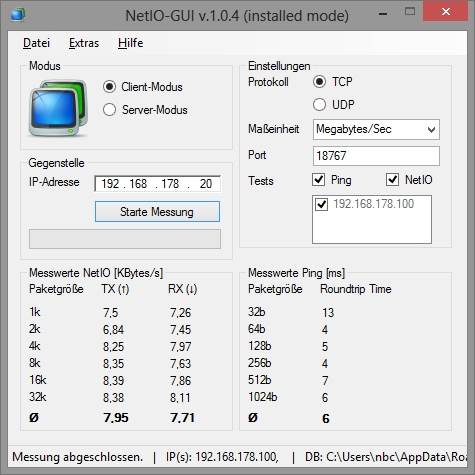Click the 2k RX value 7,45

181,330
